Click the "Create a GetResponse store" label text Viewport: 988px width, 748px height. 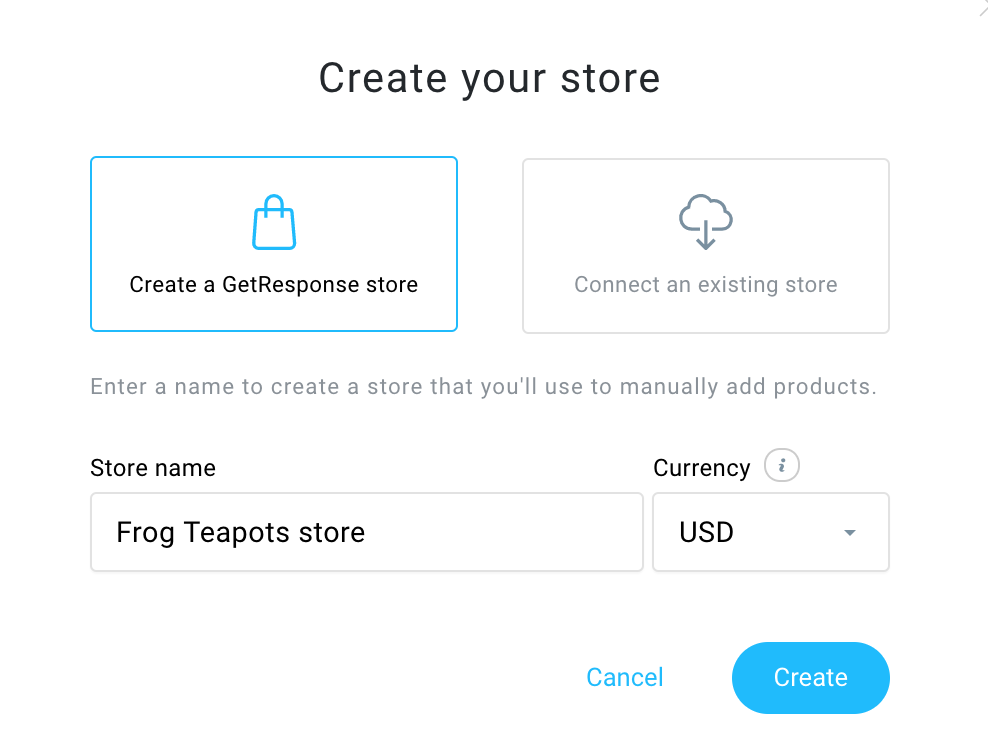pyautogui.click(x=273, y=285)
